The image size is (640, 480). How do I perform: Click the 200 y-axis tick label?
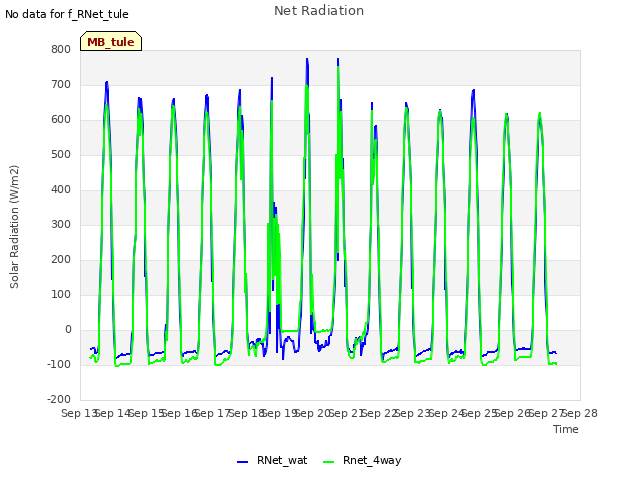[x=61, y=260]
